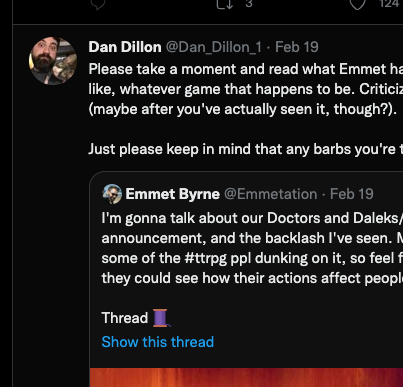This screenshot has width=403, height=387.
Task: Open the Emmet Byrne display name
Action: (173, 194)
